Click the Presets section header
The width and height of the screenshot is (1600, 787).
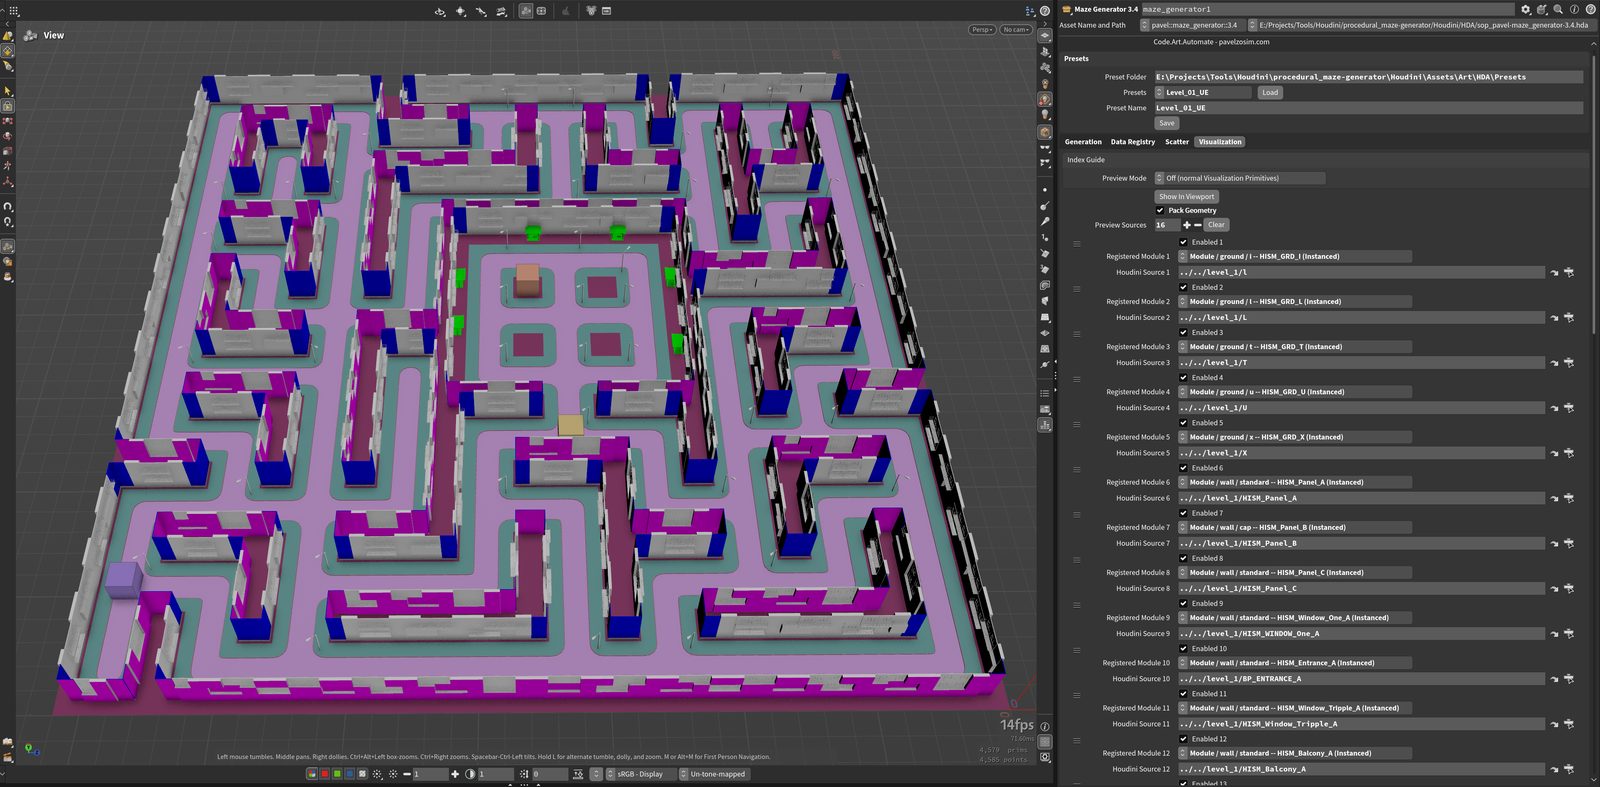click(1077, 59)
